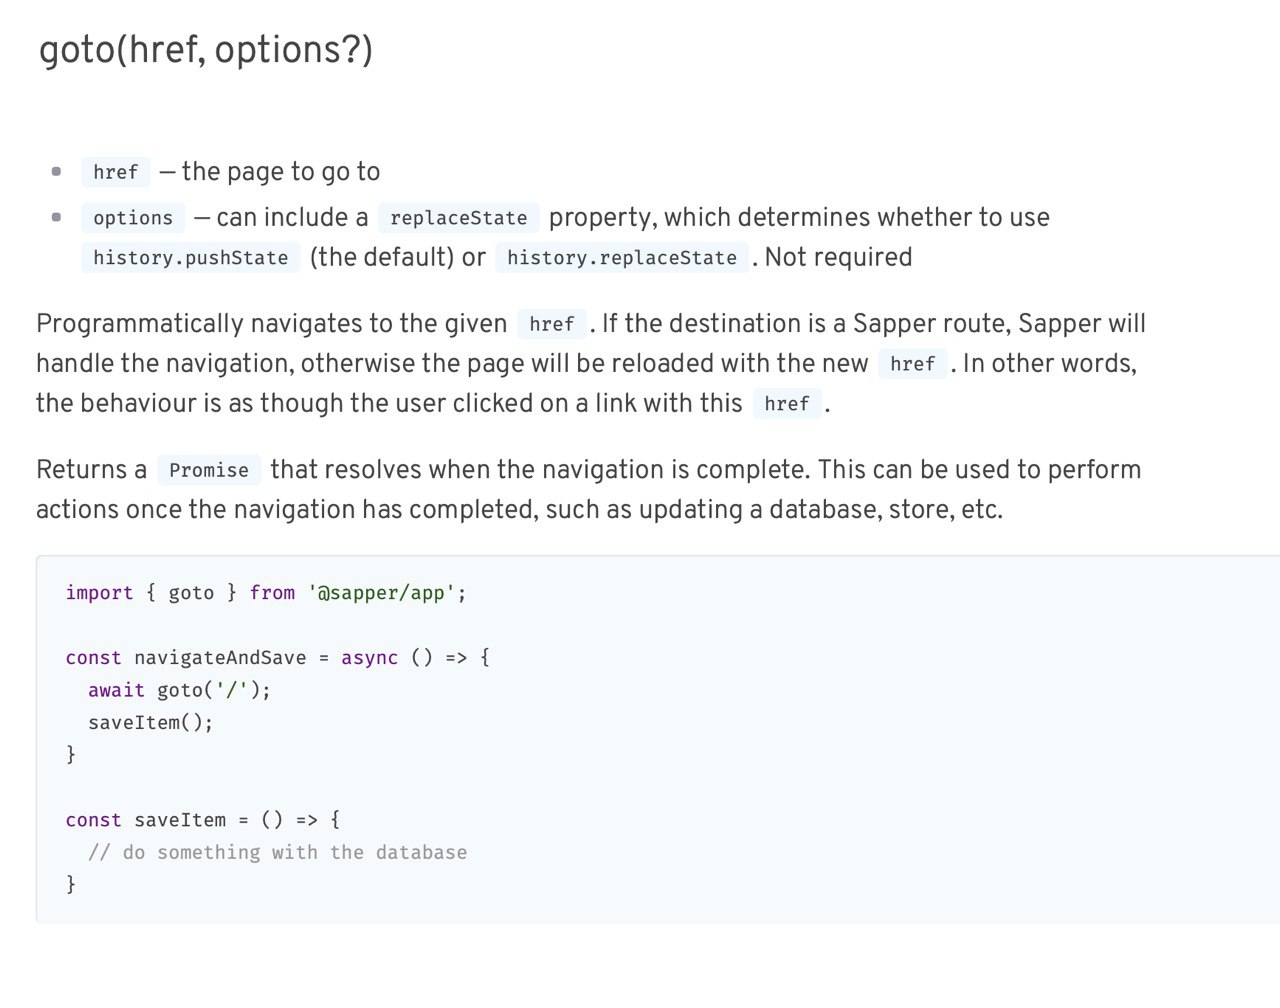Click the history.pushState code snippet

(x=191, y=258)
